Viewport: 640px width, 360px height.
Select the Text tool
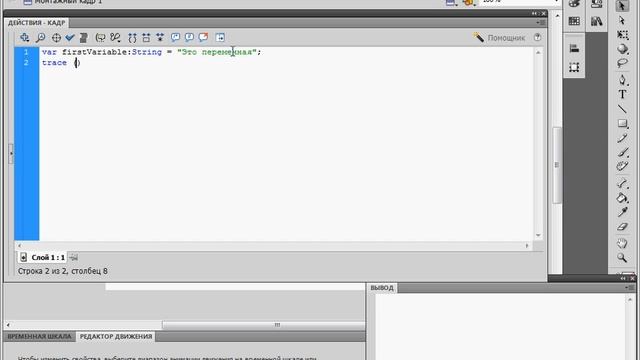pos(622,94)
